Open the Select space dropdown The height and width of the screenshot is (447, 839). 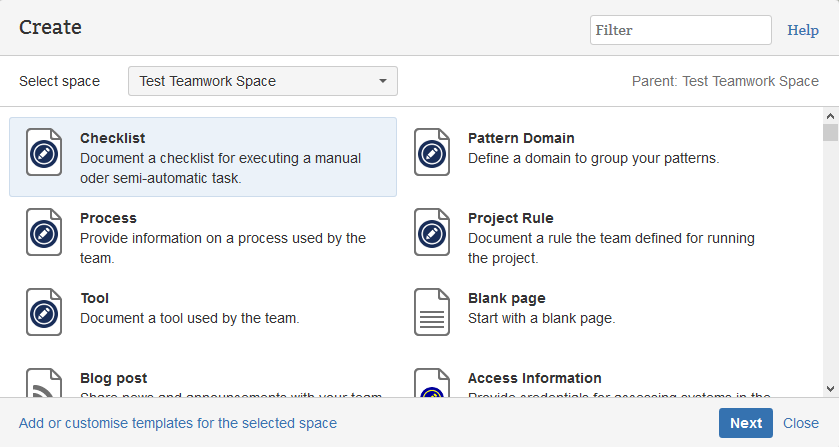[262, 81]
